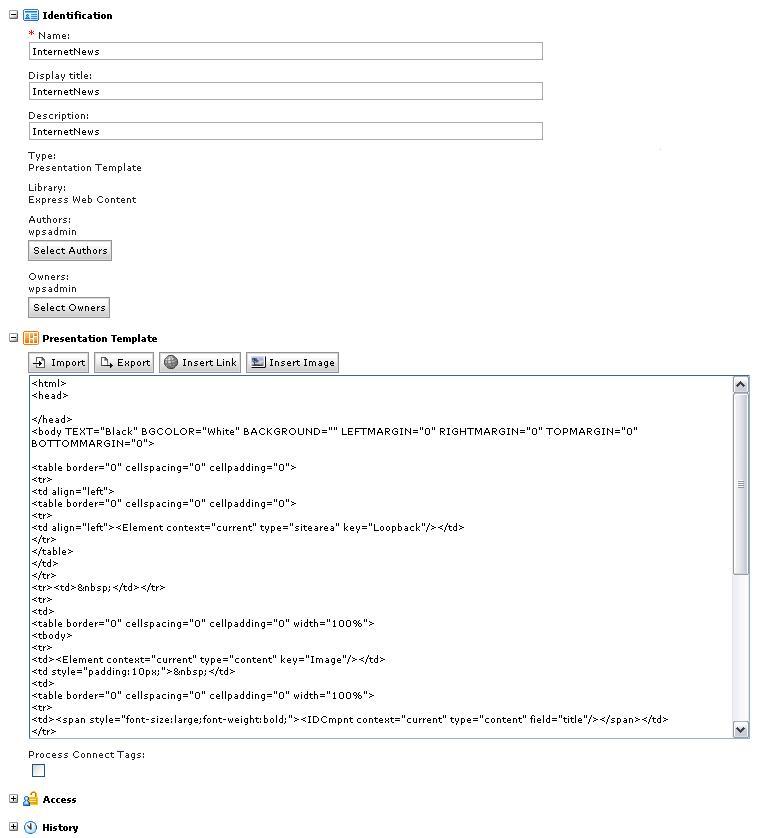The image size is (764, 838).
Task: Collapse the Presentation Template section
Action: 14,338
